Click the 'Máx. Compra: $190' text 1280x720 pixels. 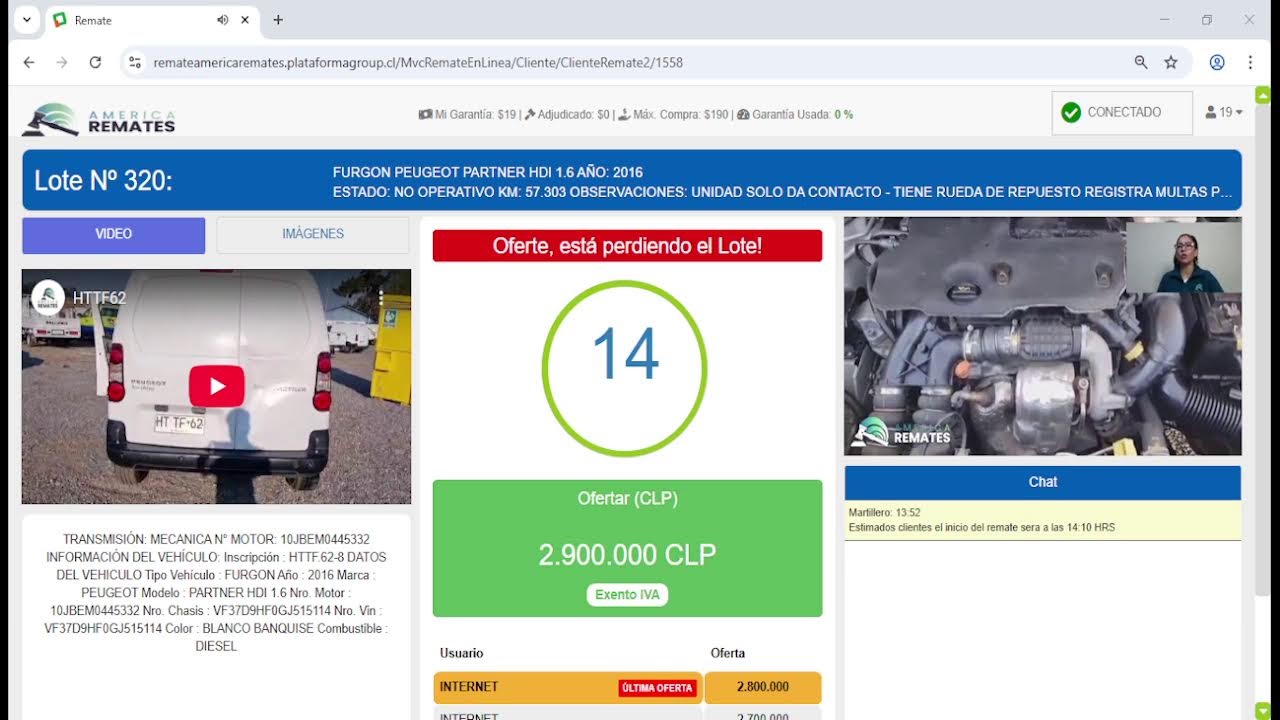point(680,115)
